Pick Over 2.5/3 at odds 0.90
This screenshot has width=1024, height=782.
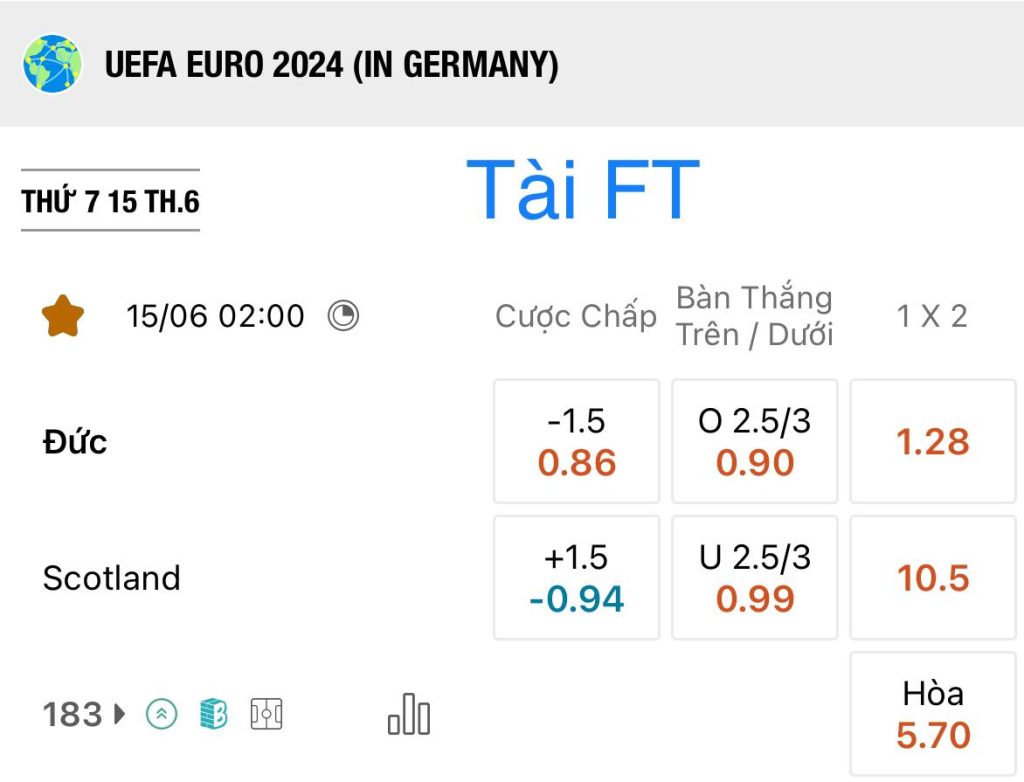755,442
